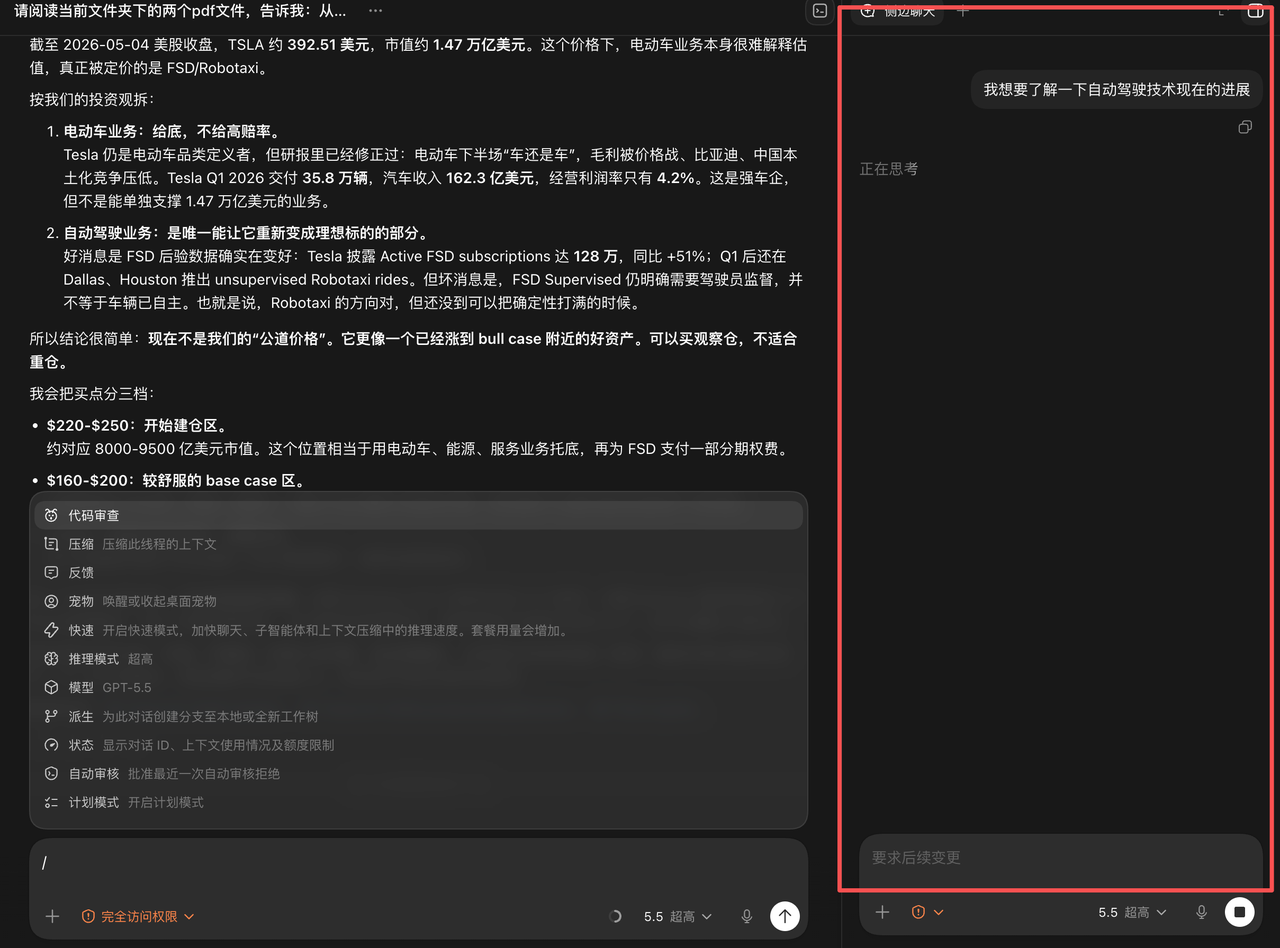The width and height of the screenshot is (1280, 948).
Task: Toggle the side panel layout icon
Action: [1255, 11]
